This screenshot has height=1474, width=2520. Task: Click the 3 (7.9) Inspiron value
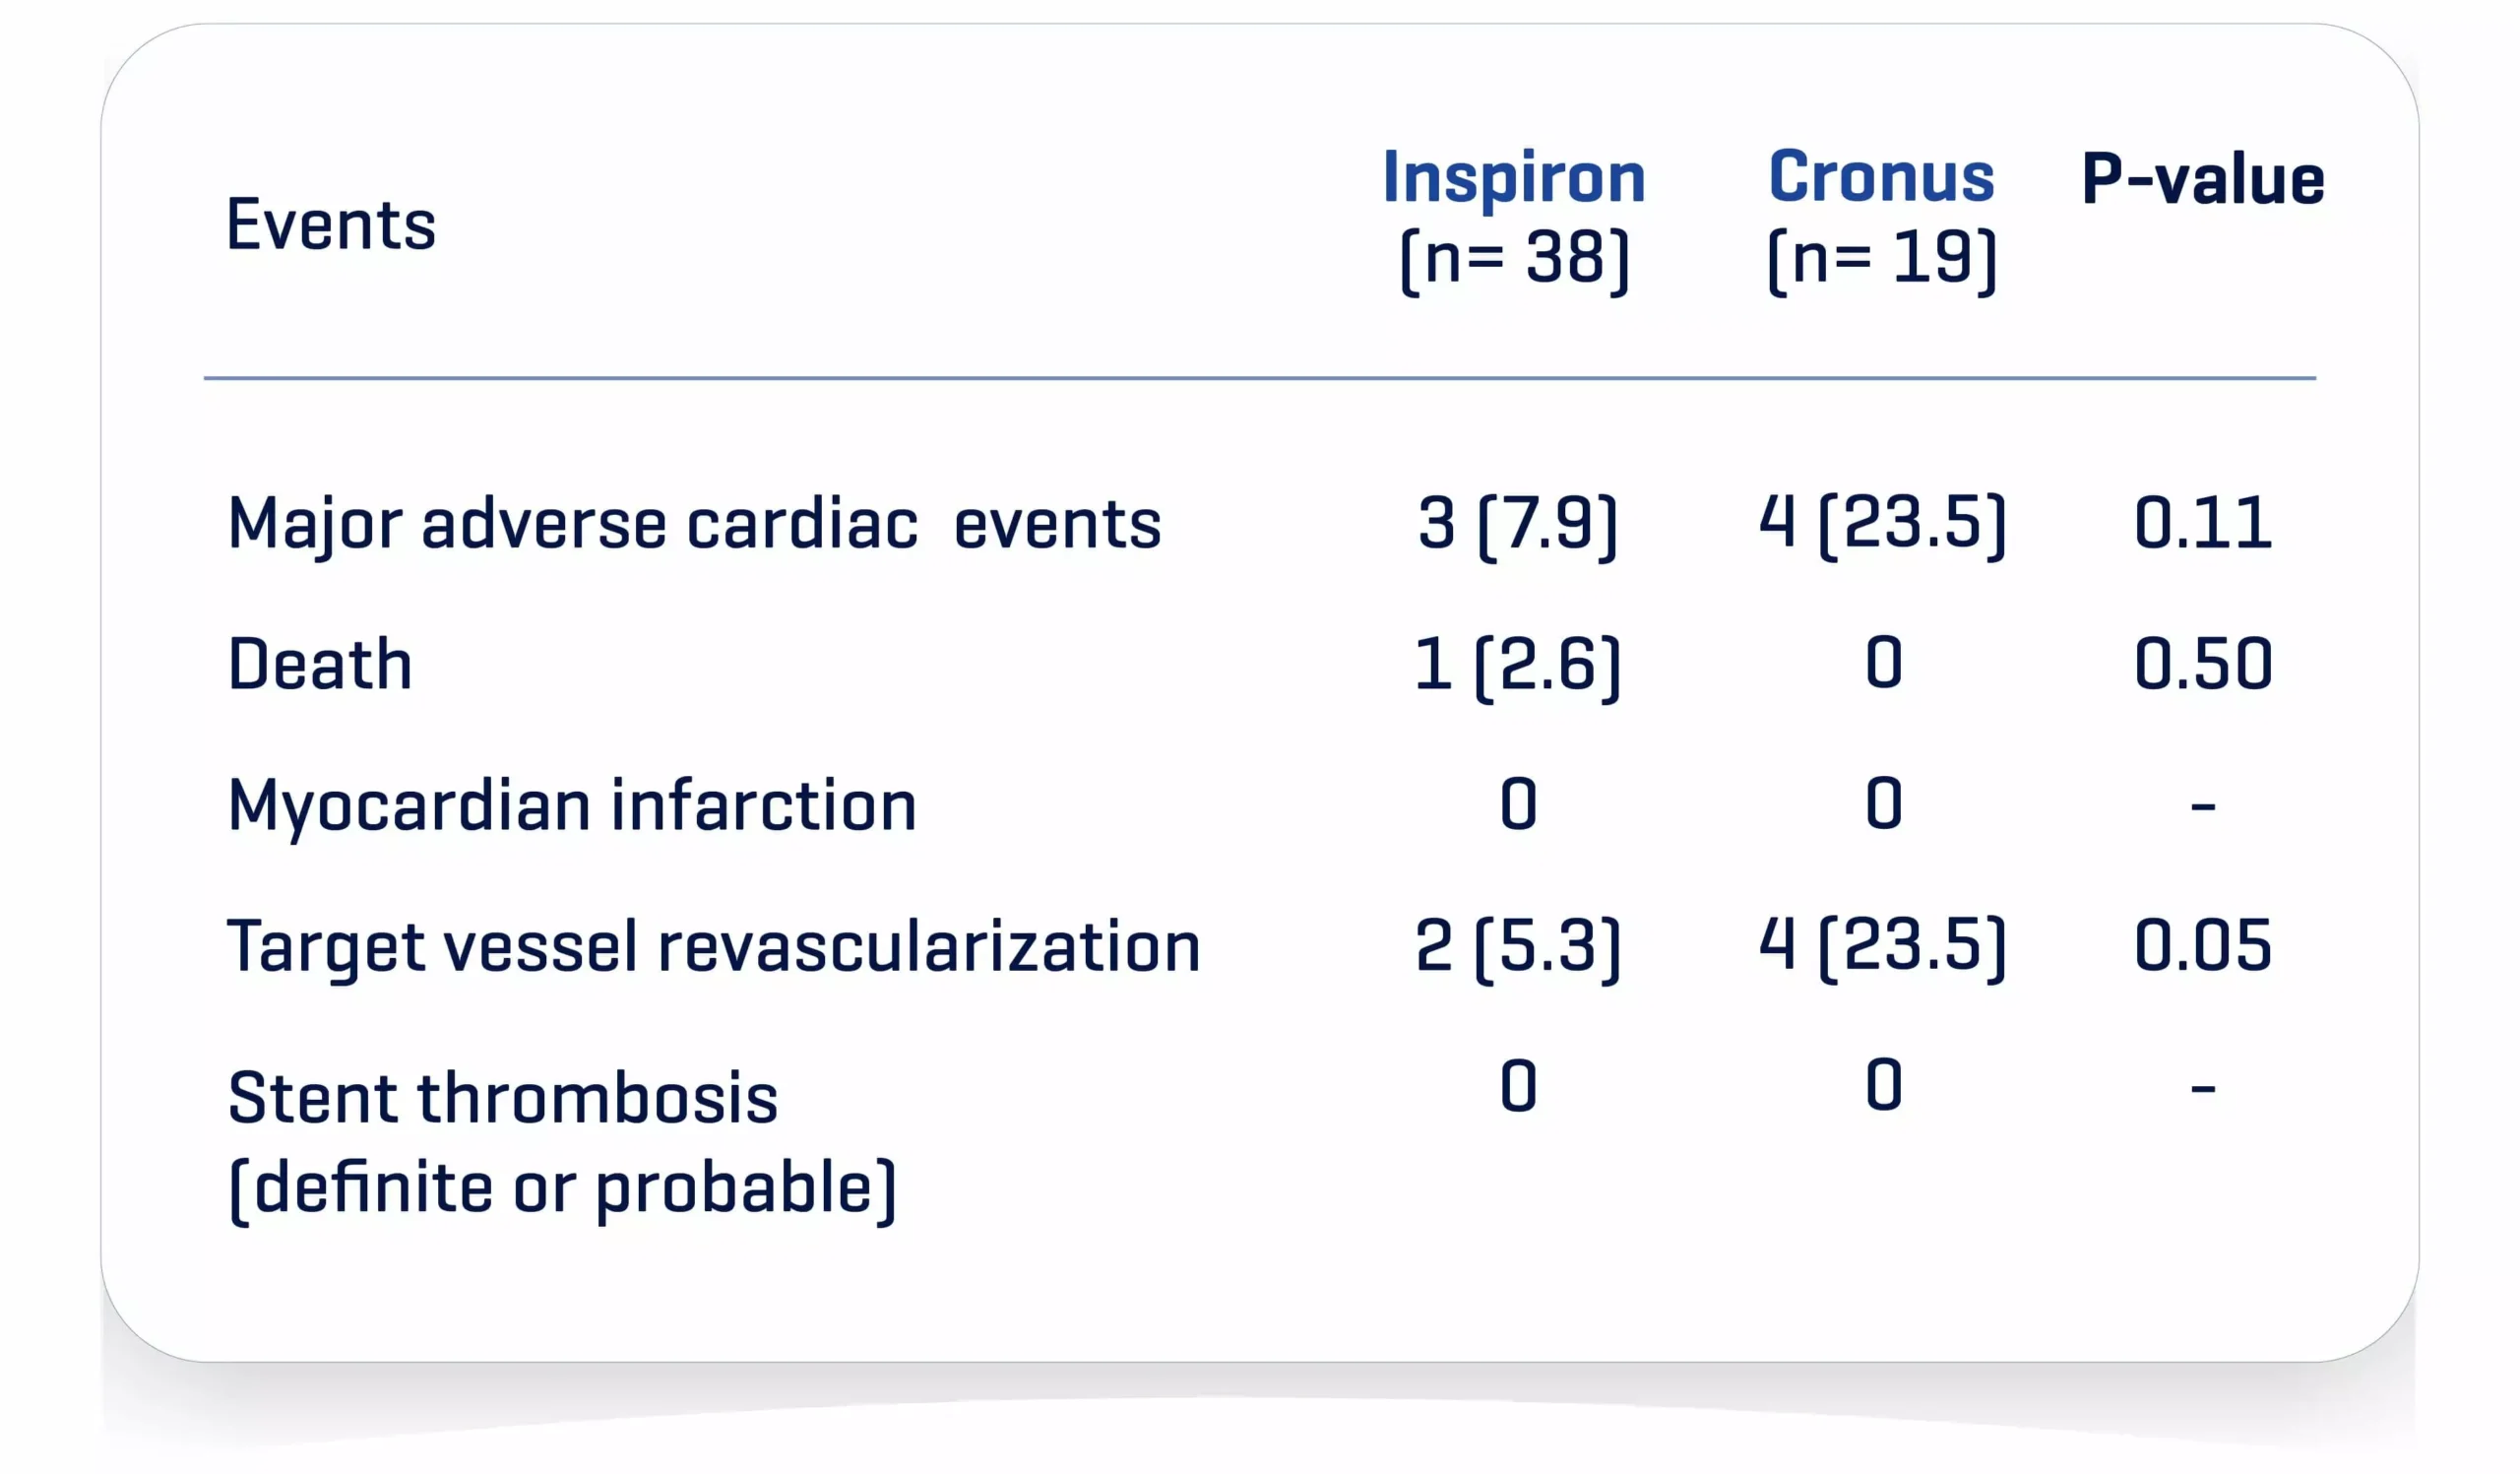click(1517, 523)
